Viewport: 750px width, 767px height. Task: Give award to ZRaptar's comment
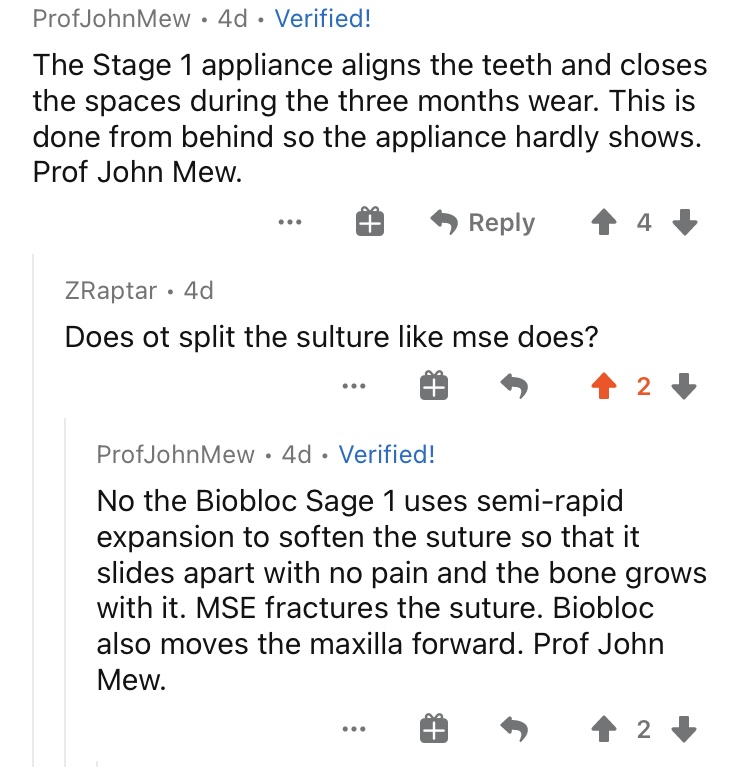point(434,385)
